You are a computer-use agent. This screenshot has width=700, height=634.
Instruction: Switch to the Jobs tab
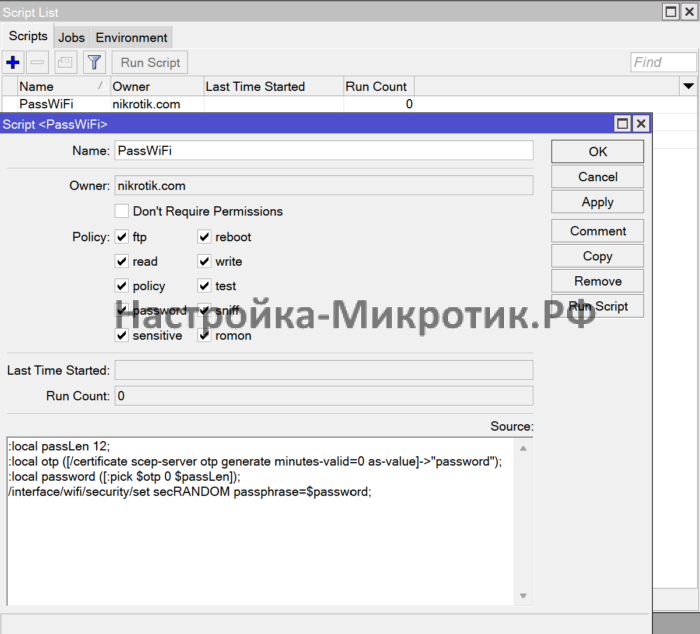point(71,38)
